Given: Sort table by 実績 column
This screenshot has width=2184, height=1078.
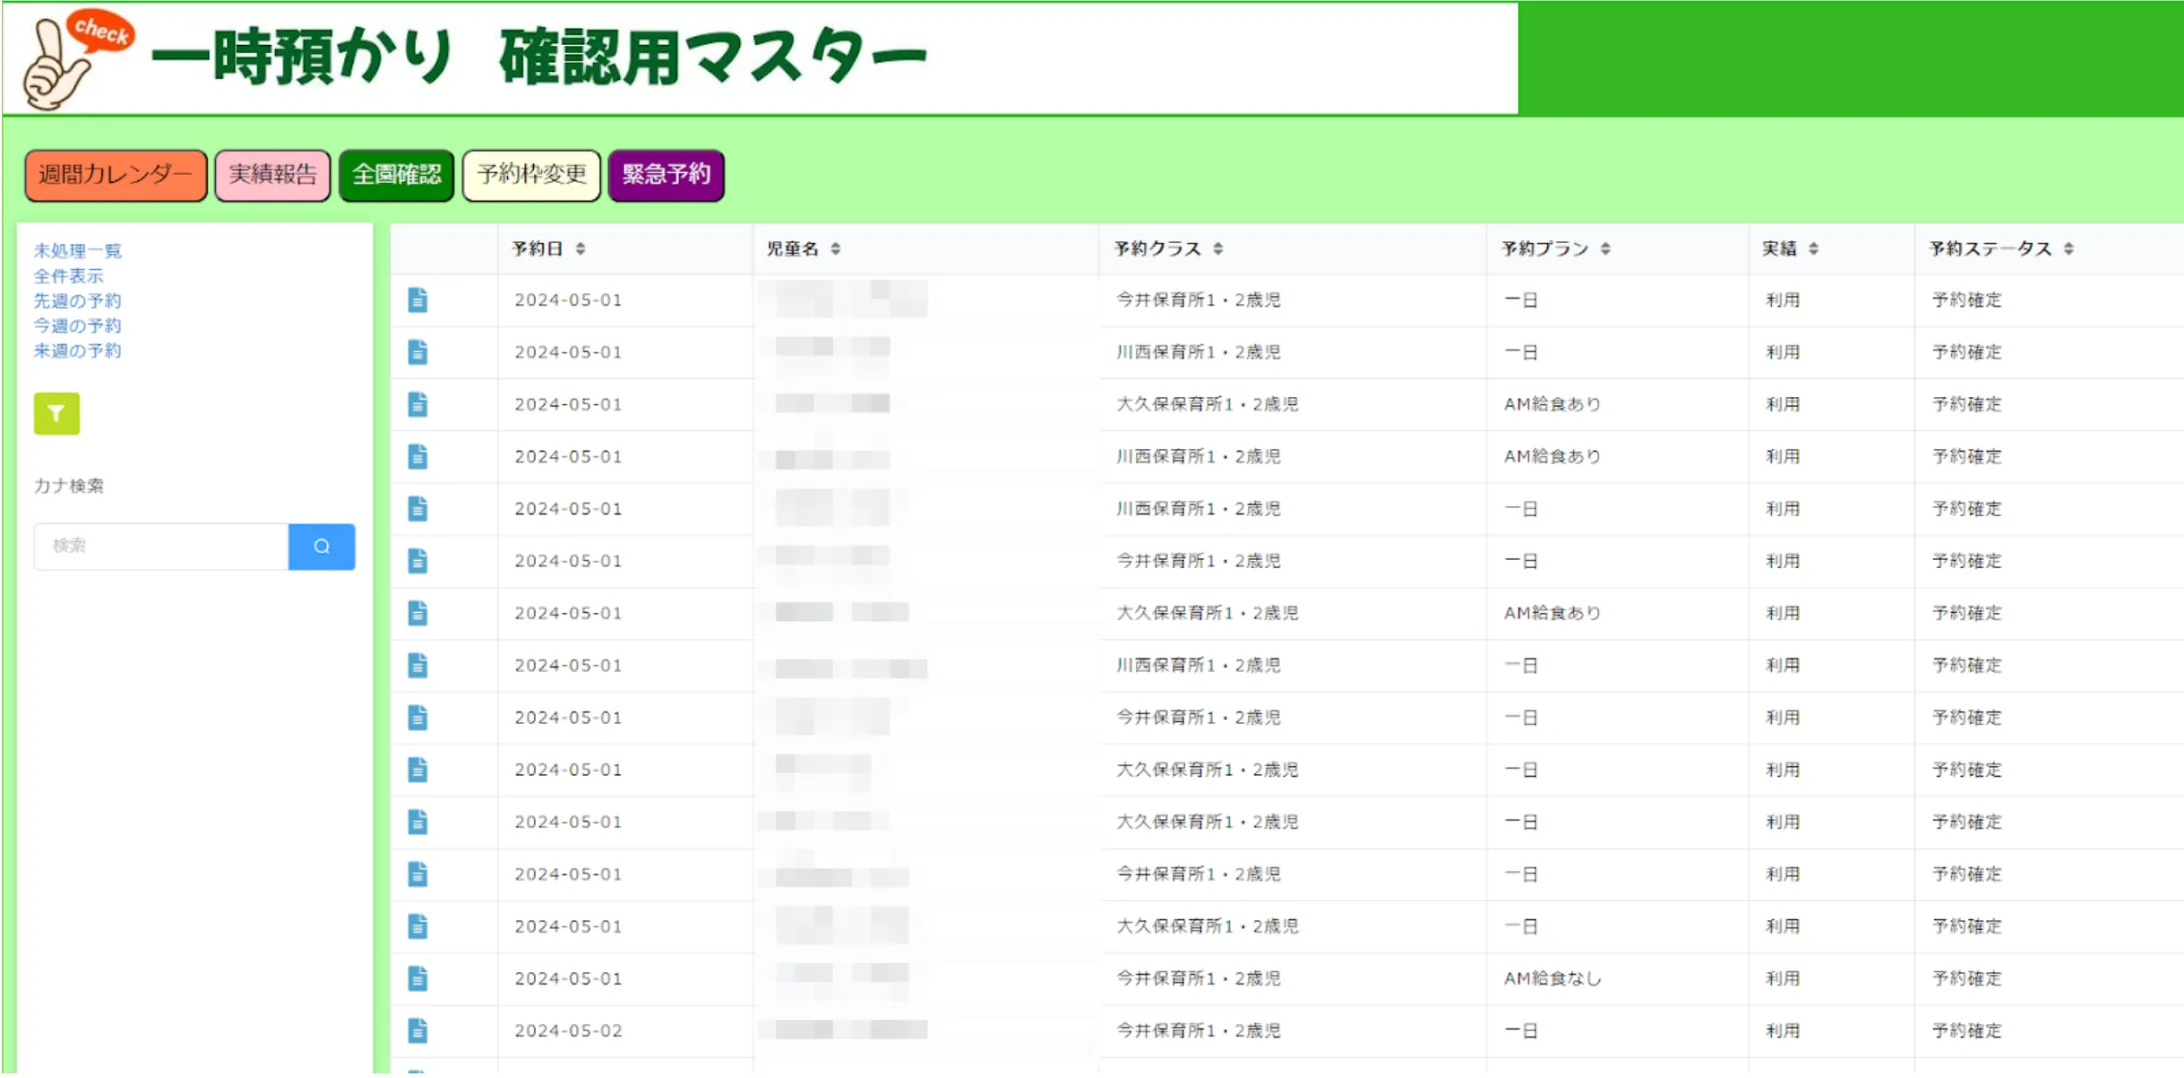Looking at the screenshot, I should pyautogui.click(x=1812, y=249).
